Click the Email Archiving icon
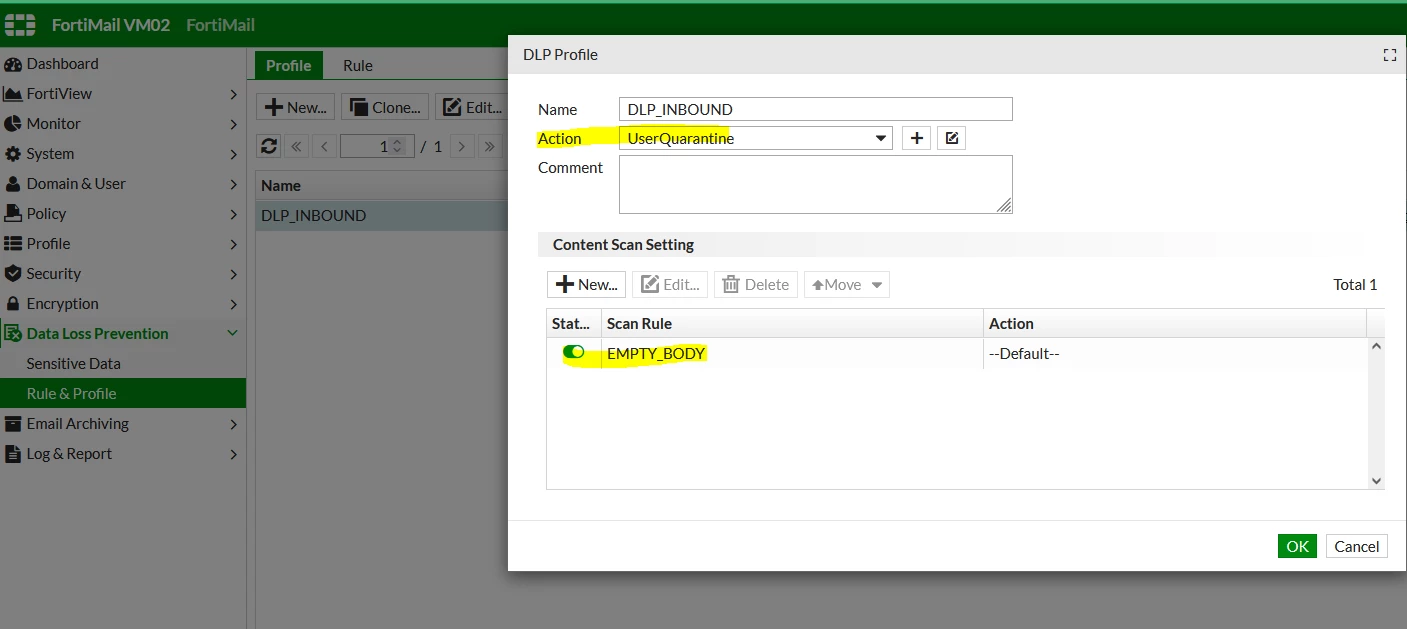This screenshot has height=629, width=1407. [x=13, y=424]
